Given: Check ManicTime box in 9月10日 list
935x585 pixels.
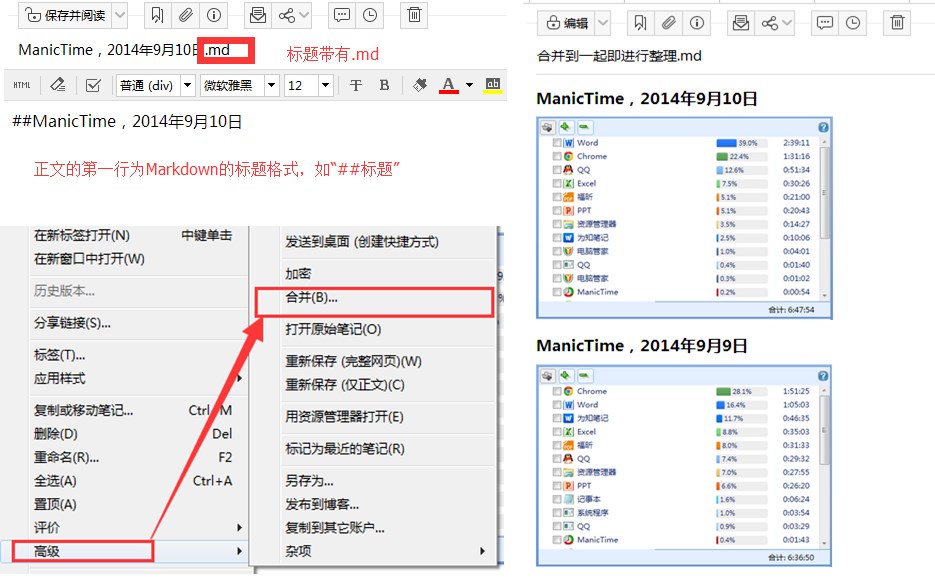Looking at the screenshot, I should pyautogui.click(x=556, y=292).
